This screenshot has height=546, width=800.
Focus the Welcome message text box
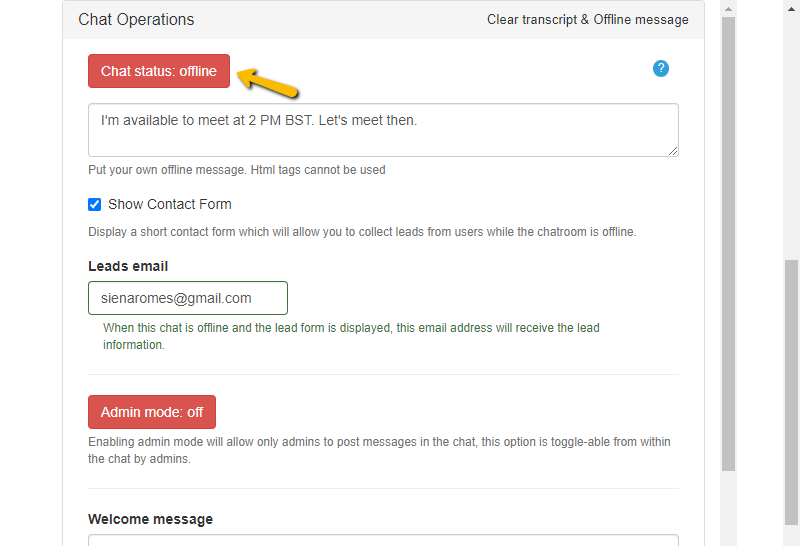pos(383,540)
